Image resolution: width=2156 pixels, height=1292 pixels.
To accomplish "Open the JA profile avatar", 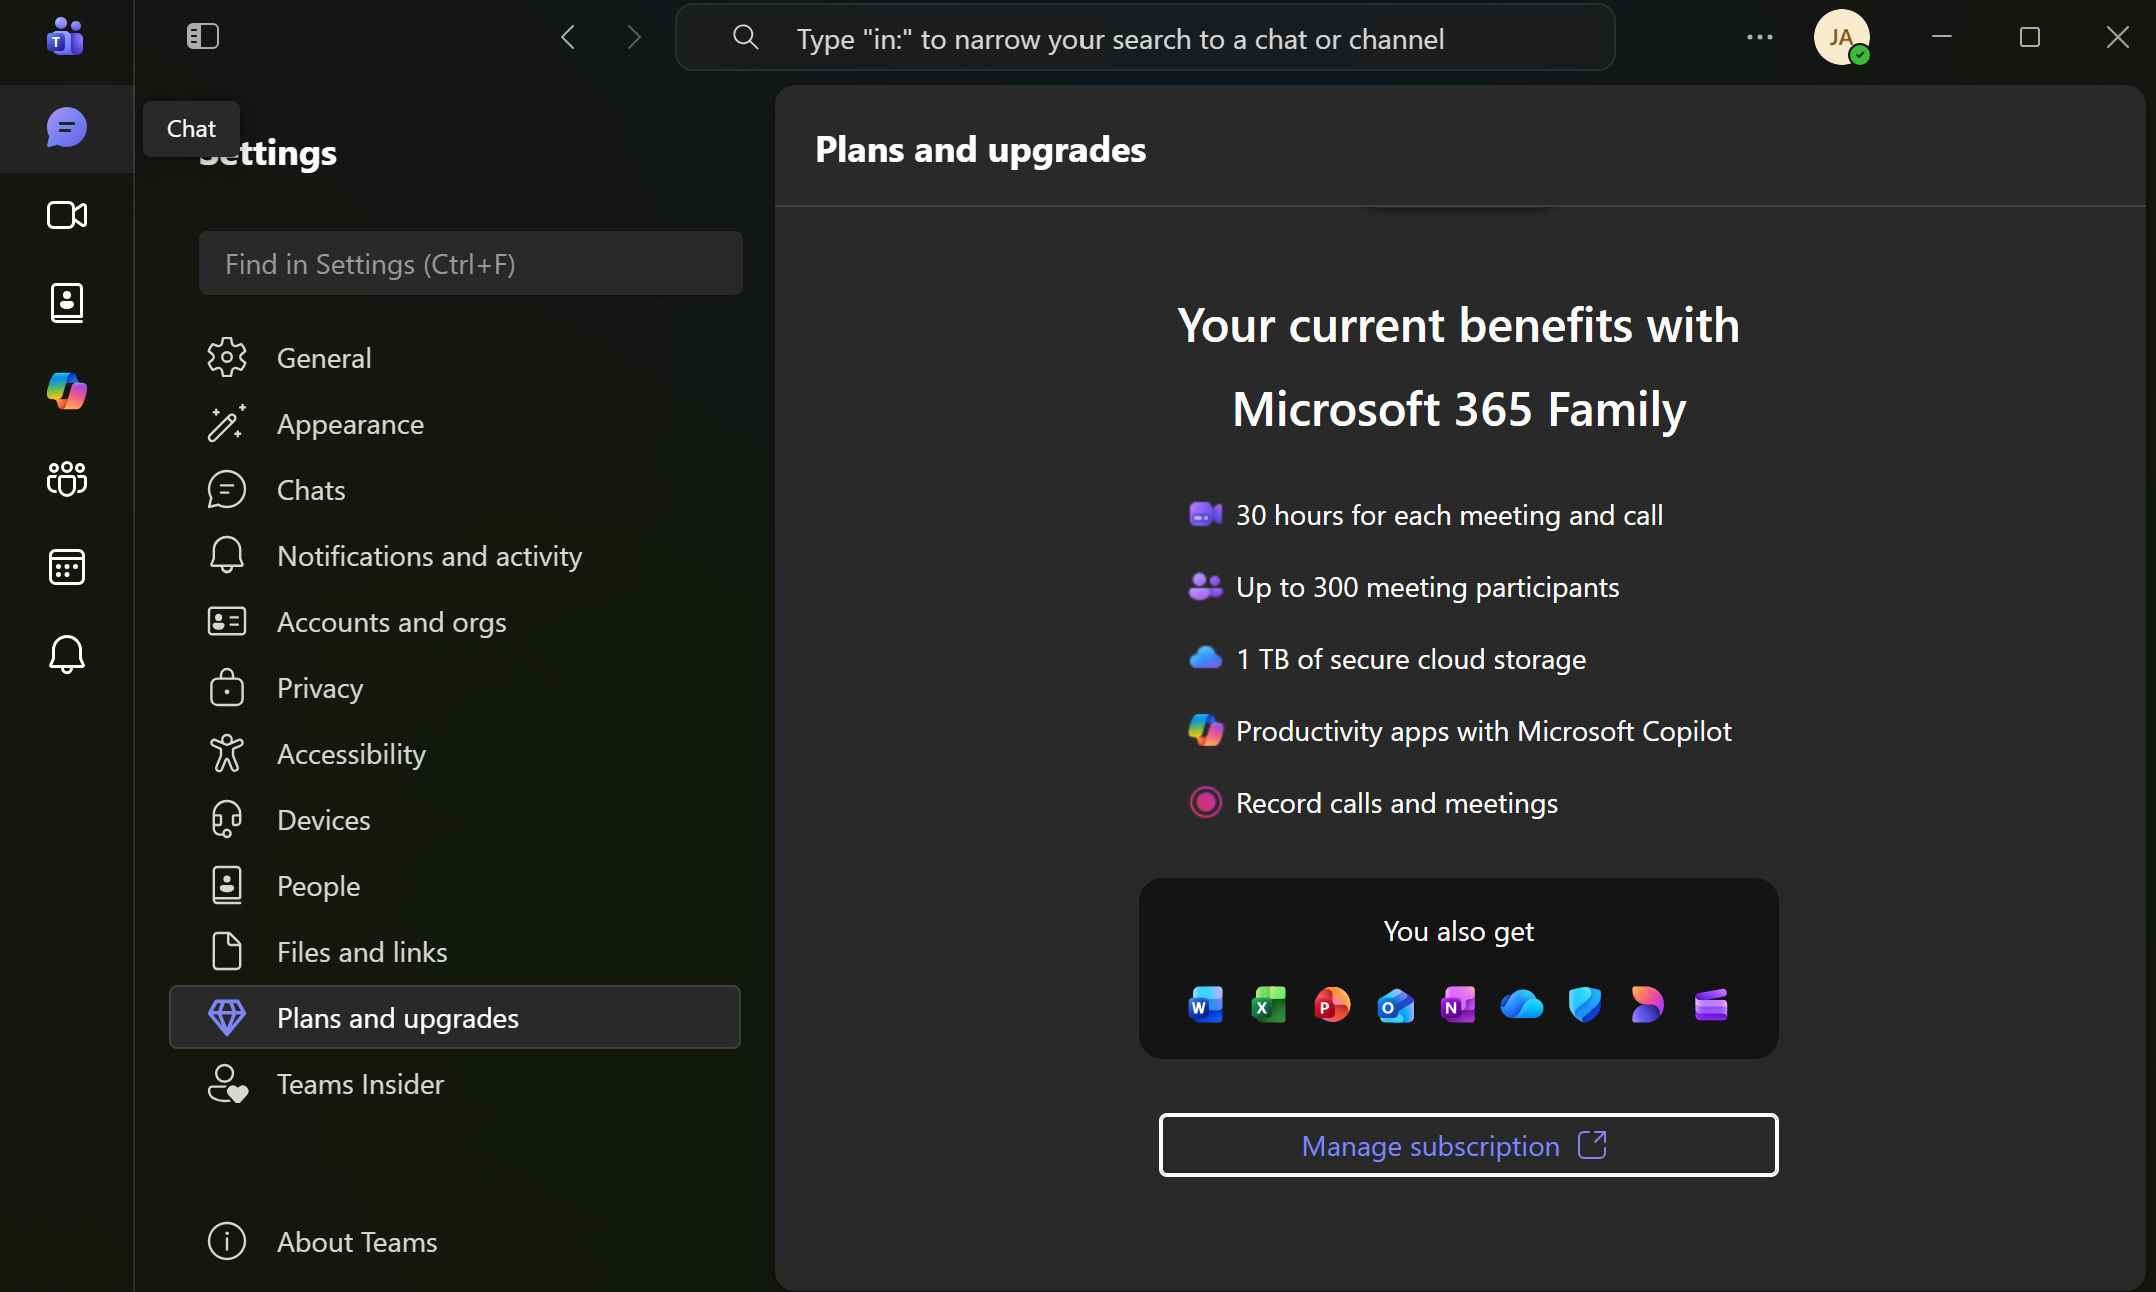I will click(x=1841, y=37).
